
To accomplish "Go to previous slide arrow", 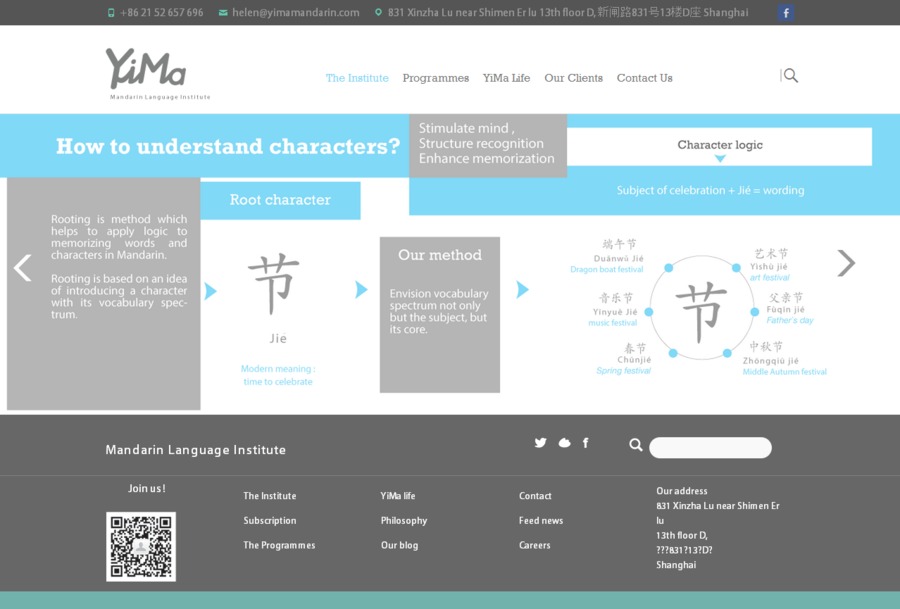I will click(x=22, y=267).
